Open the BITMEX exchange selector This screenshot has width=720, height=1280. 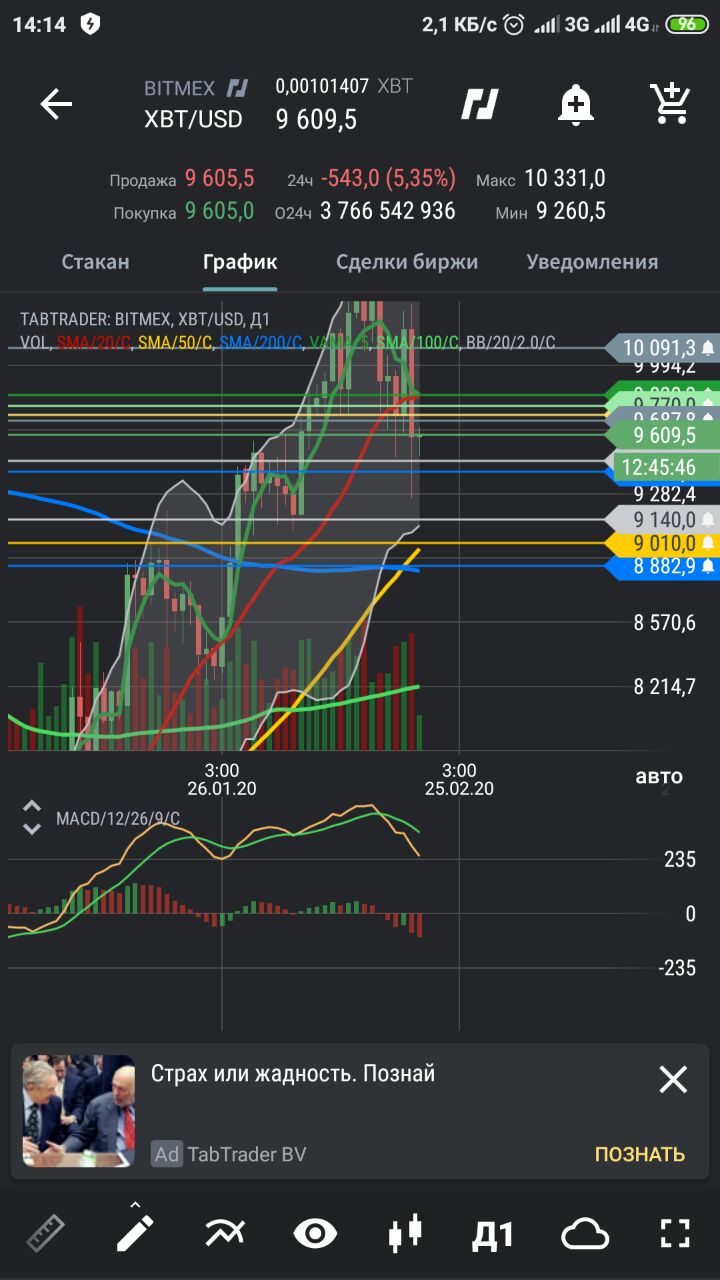[x=196, y=87]
